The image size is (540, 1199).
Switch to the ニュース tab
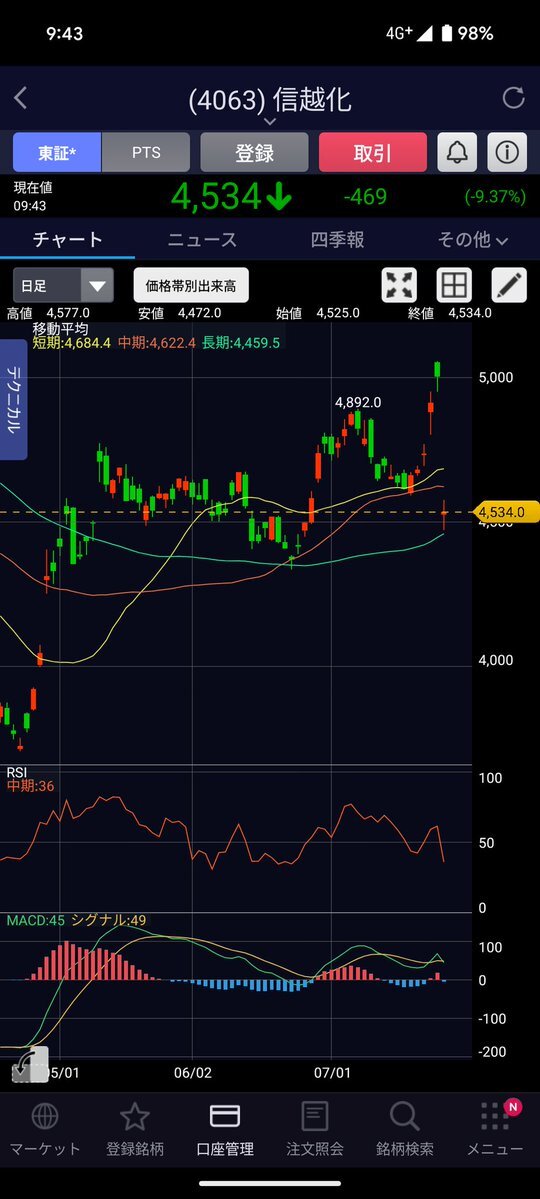(203, 240)
